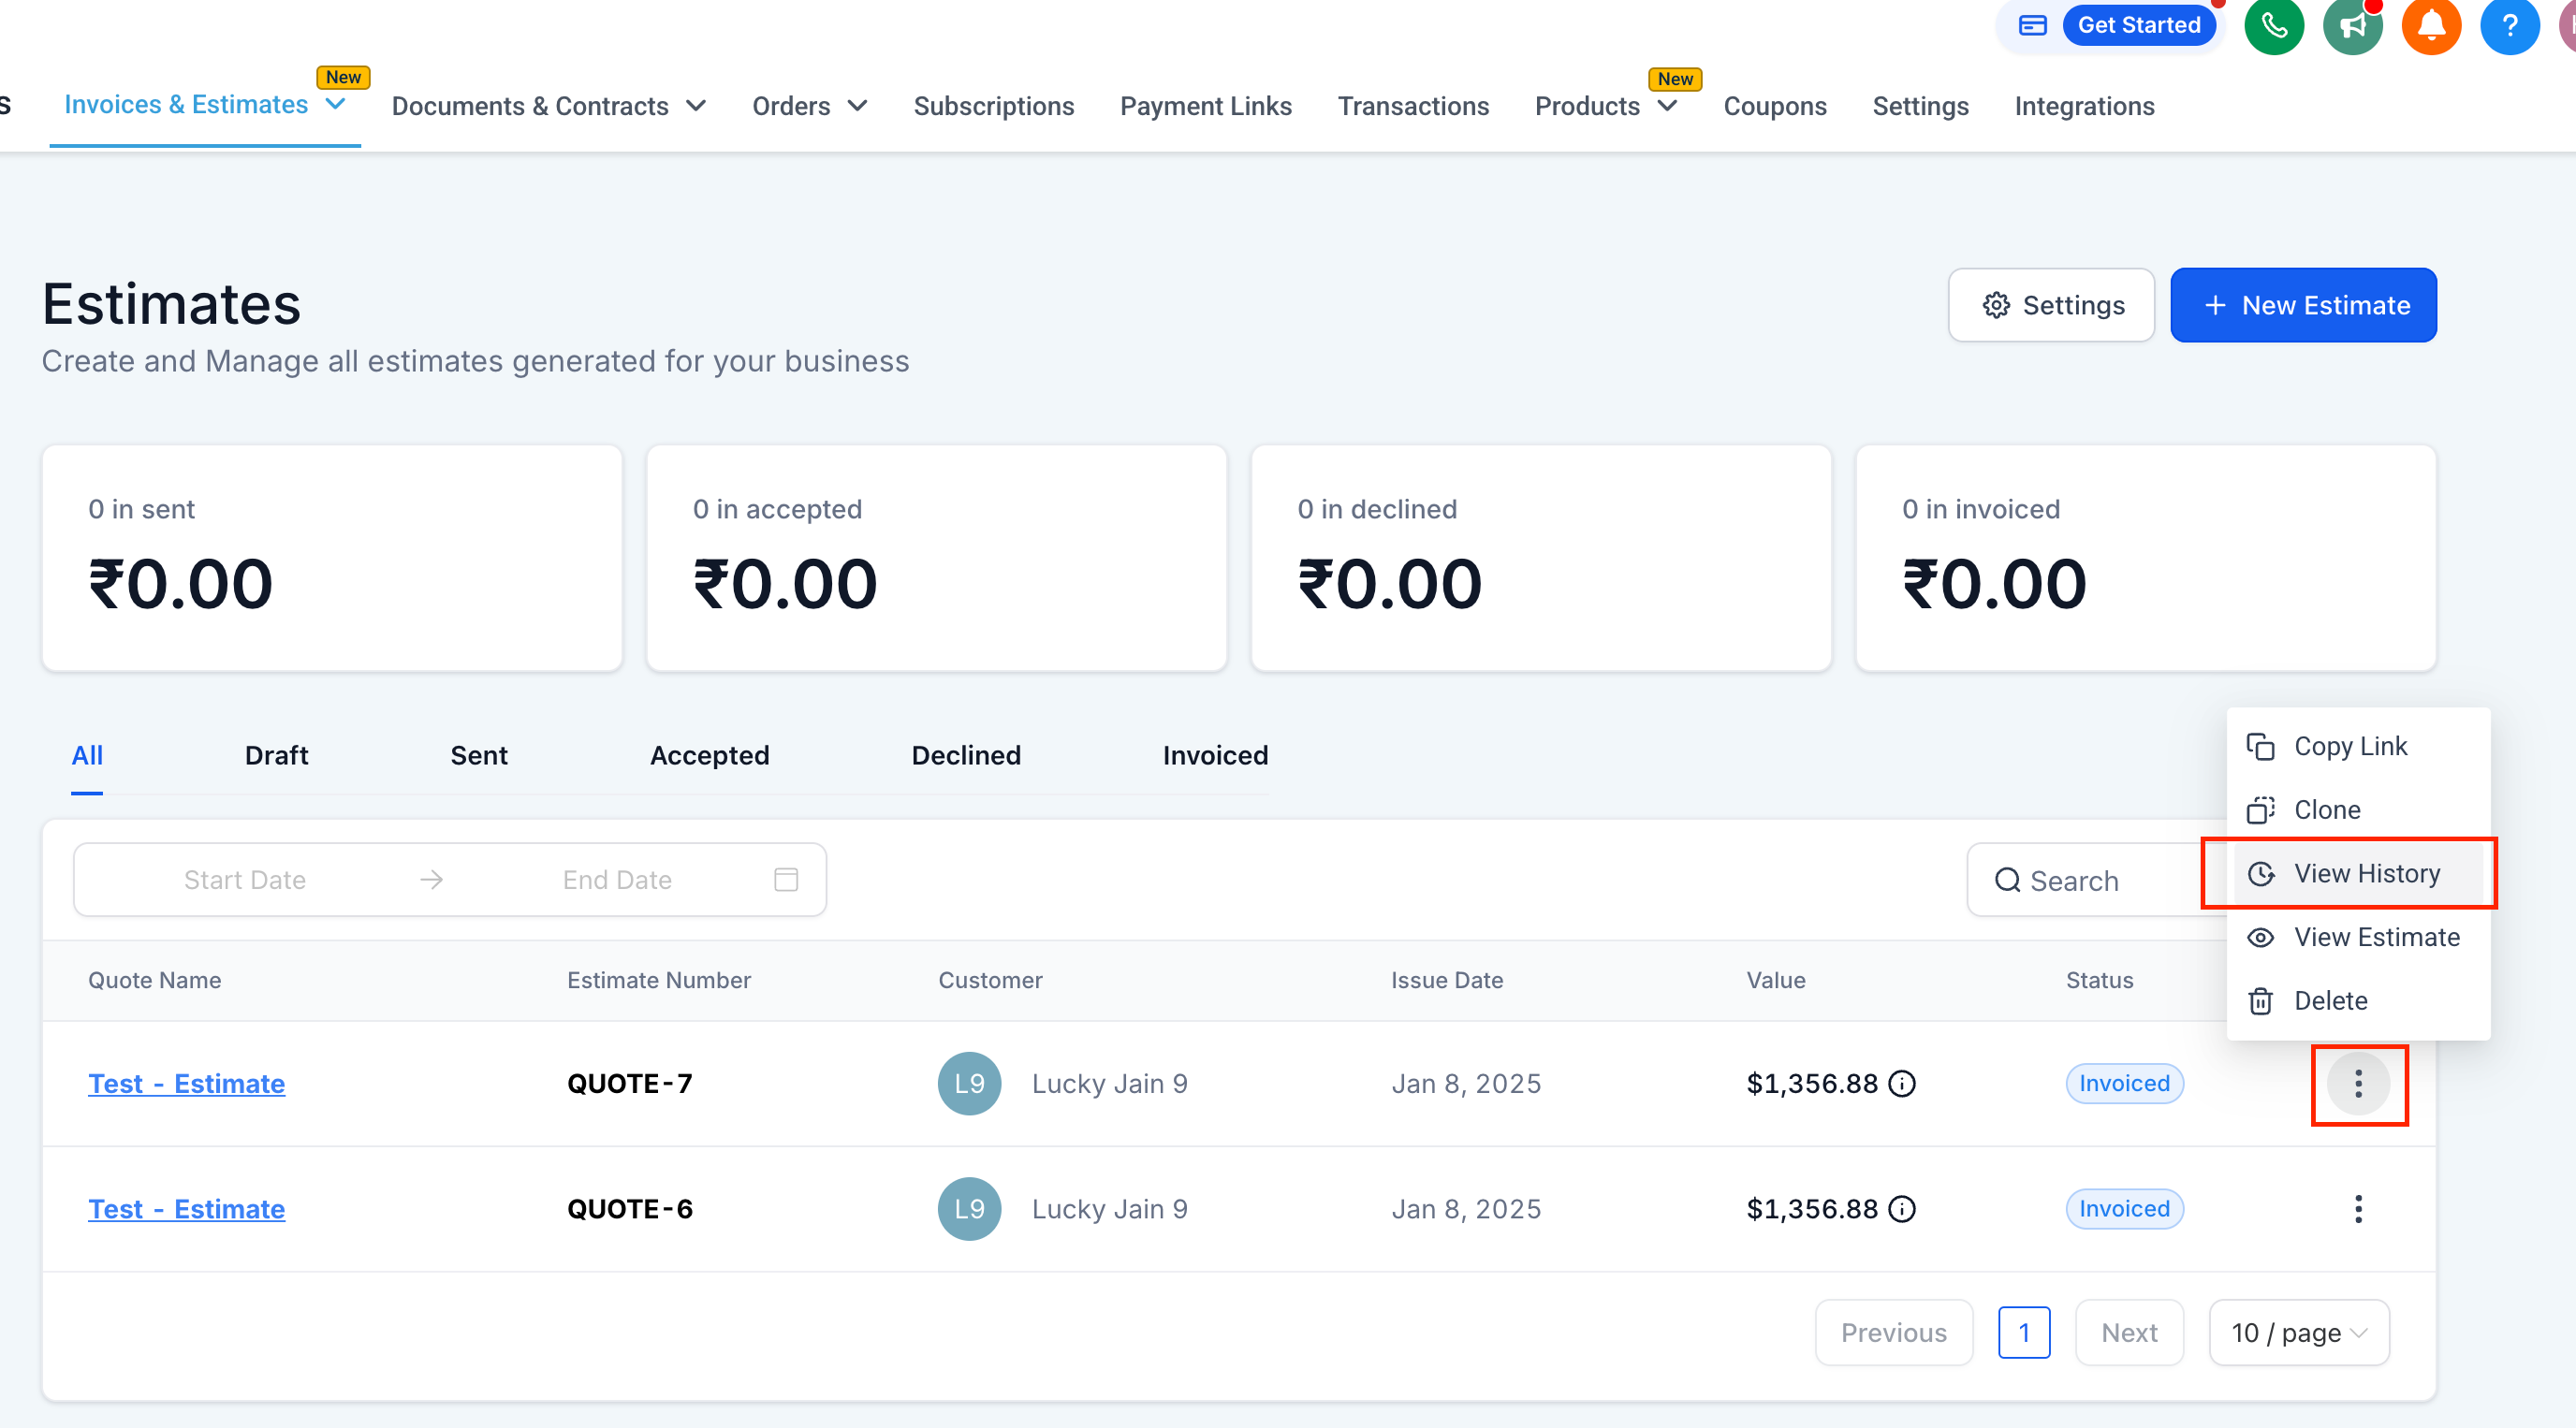Viewport: 2576px width, 1428px height.
Task: Open the QUOTE-7 Test - Estimate link
Action: pyautogui.click(x=186, y=1083)
